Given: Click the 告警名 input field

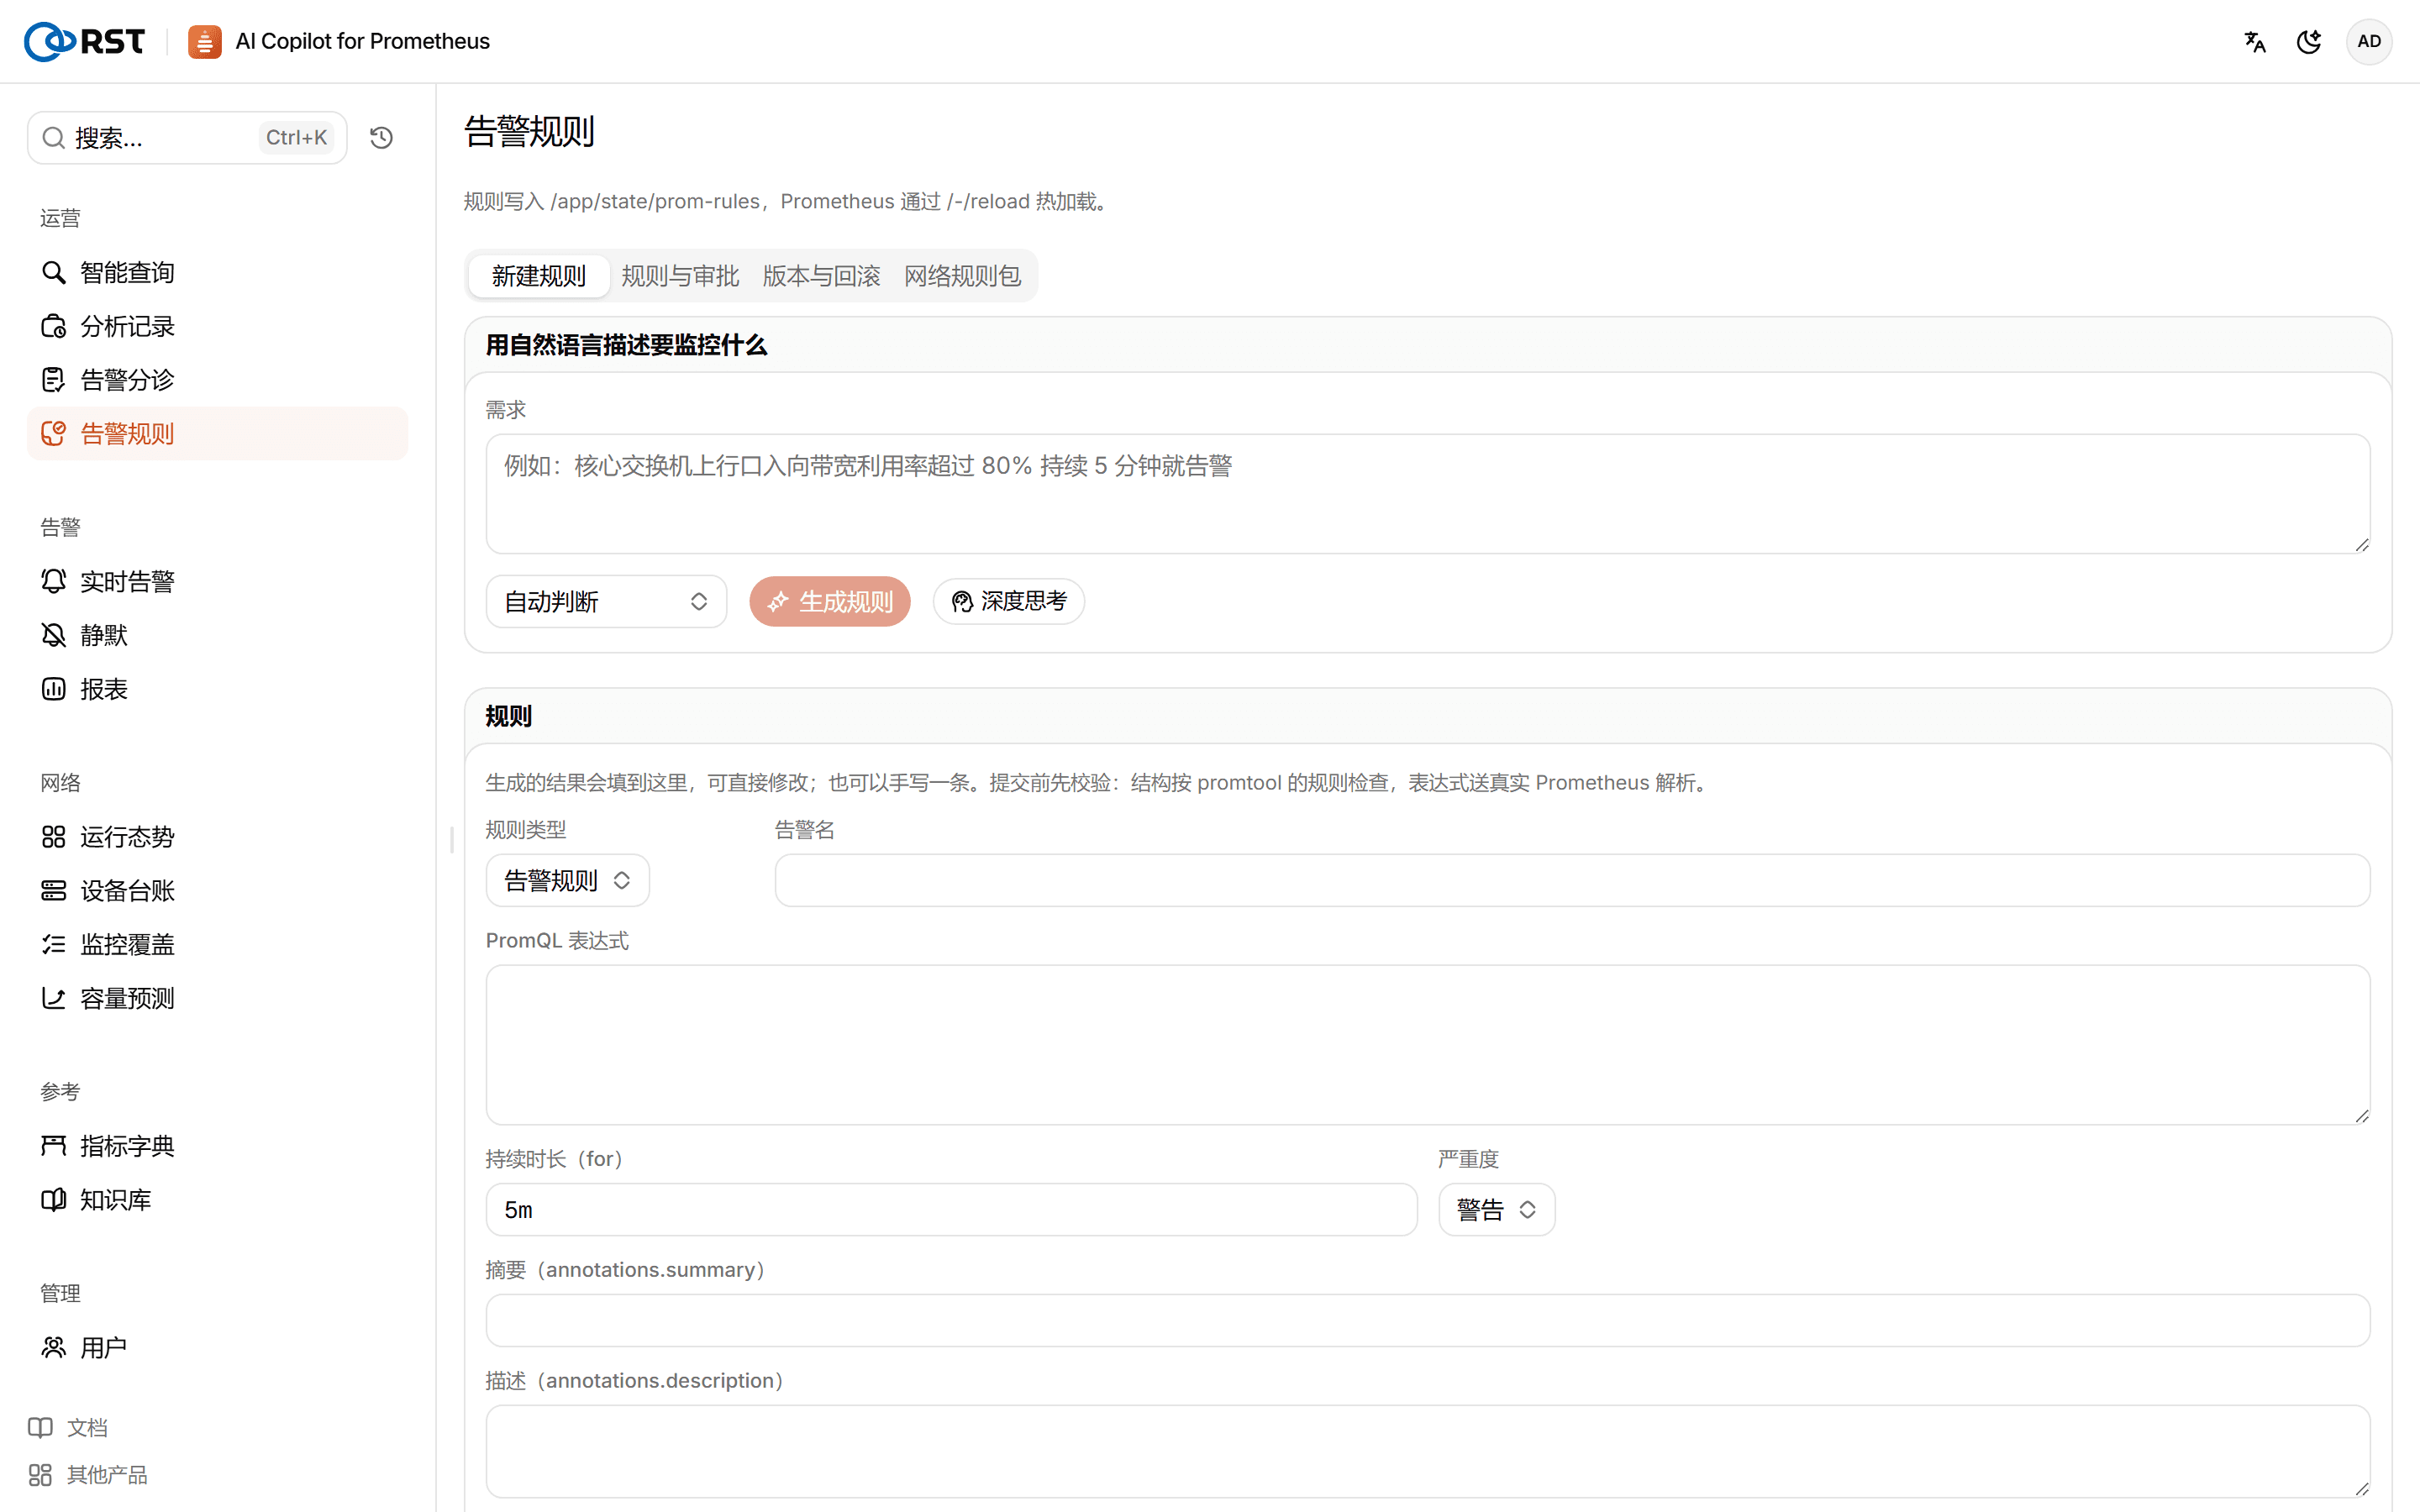Looking at the screenshot, I should click(x=1572, y=880).
